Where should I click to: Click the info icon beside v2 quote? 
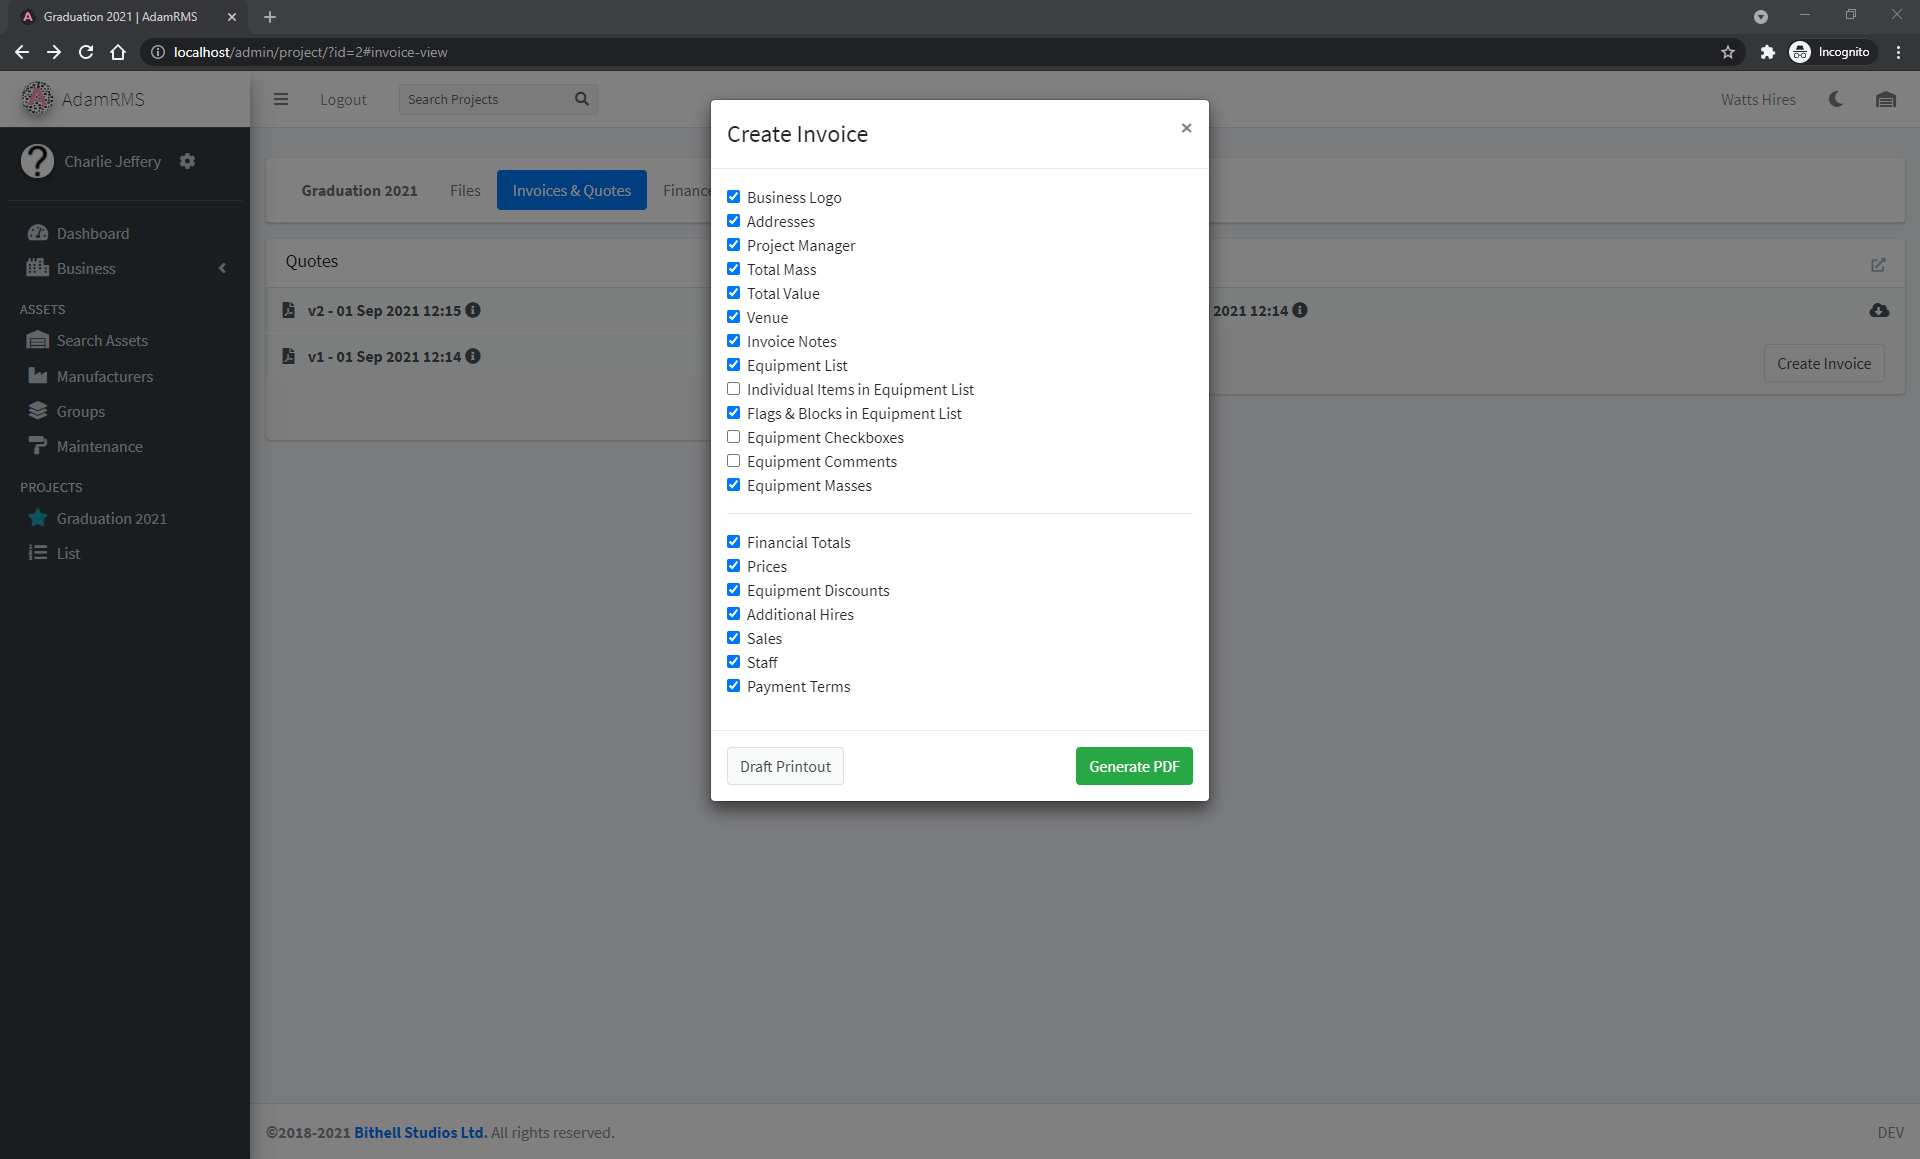click(x=472, y=310)
